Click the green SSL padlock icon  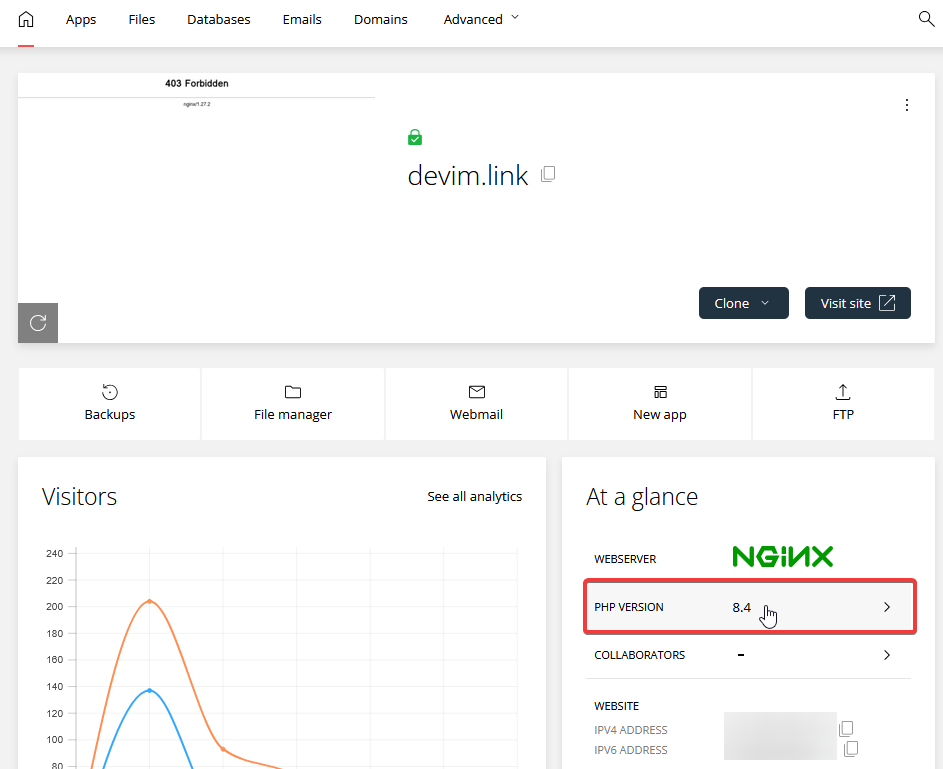(x=415, y=138)
